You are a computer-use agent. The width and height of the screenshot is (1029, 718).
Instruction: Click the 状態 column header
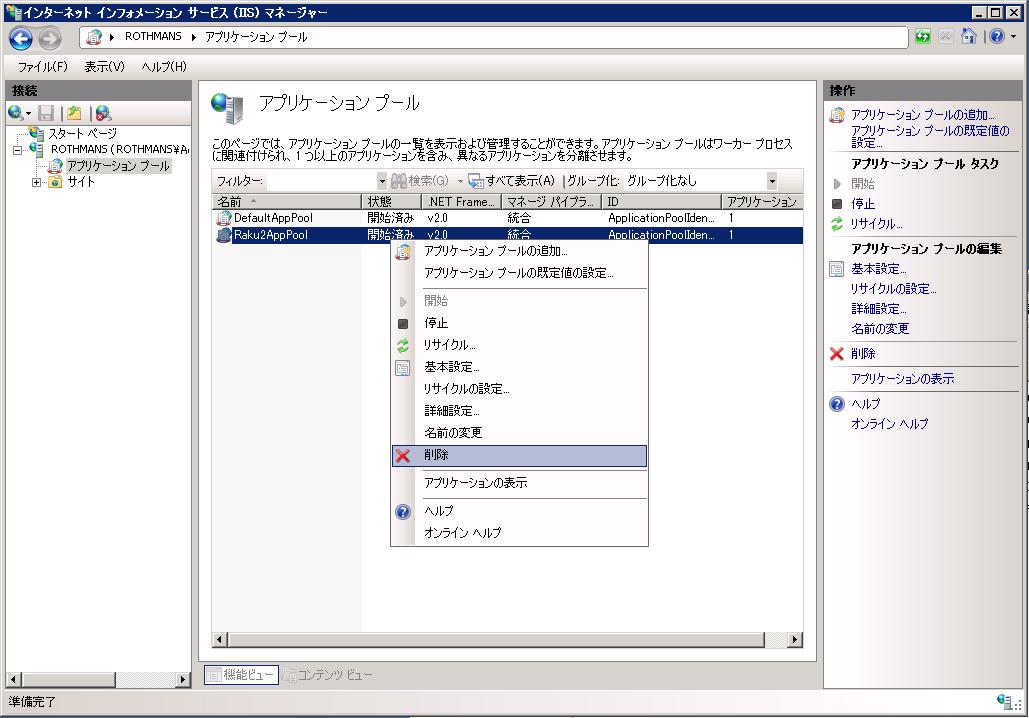click(x=392, y=201)
